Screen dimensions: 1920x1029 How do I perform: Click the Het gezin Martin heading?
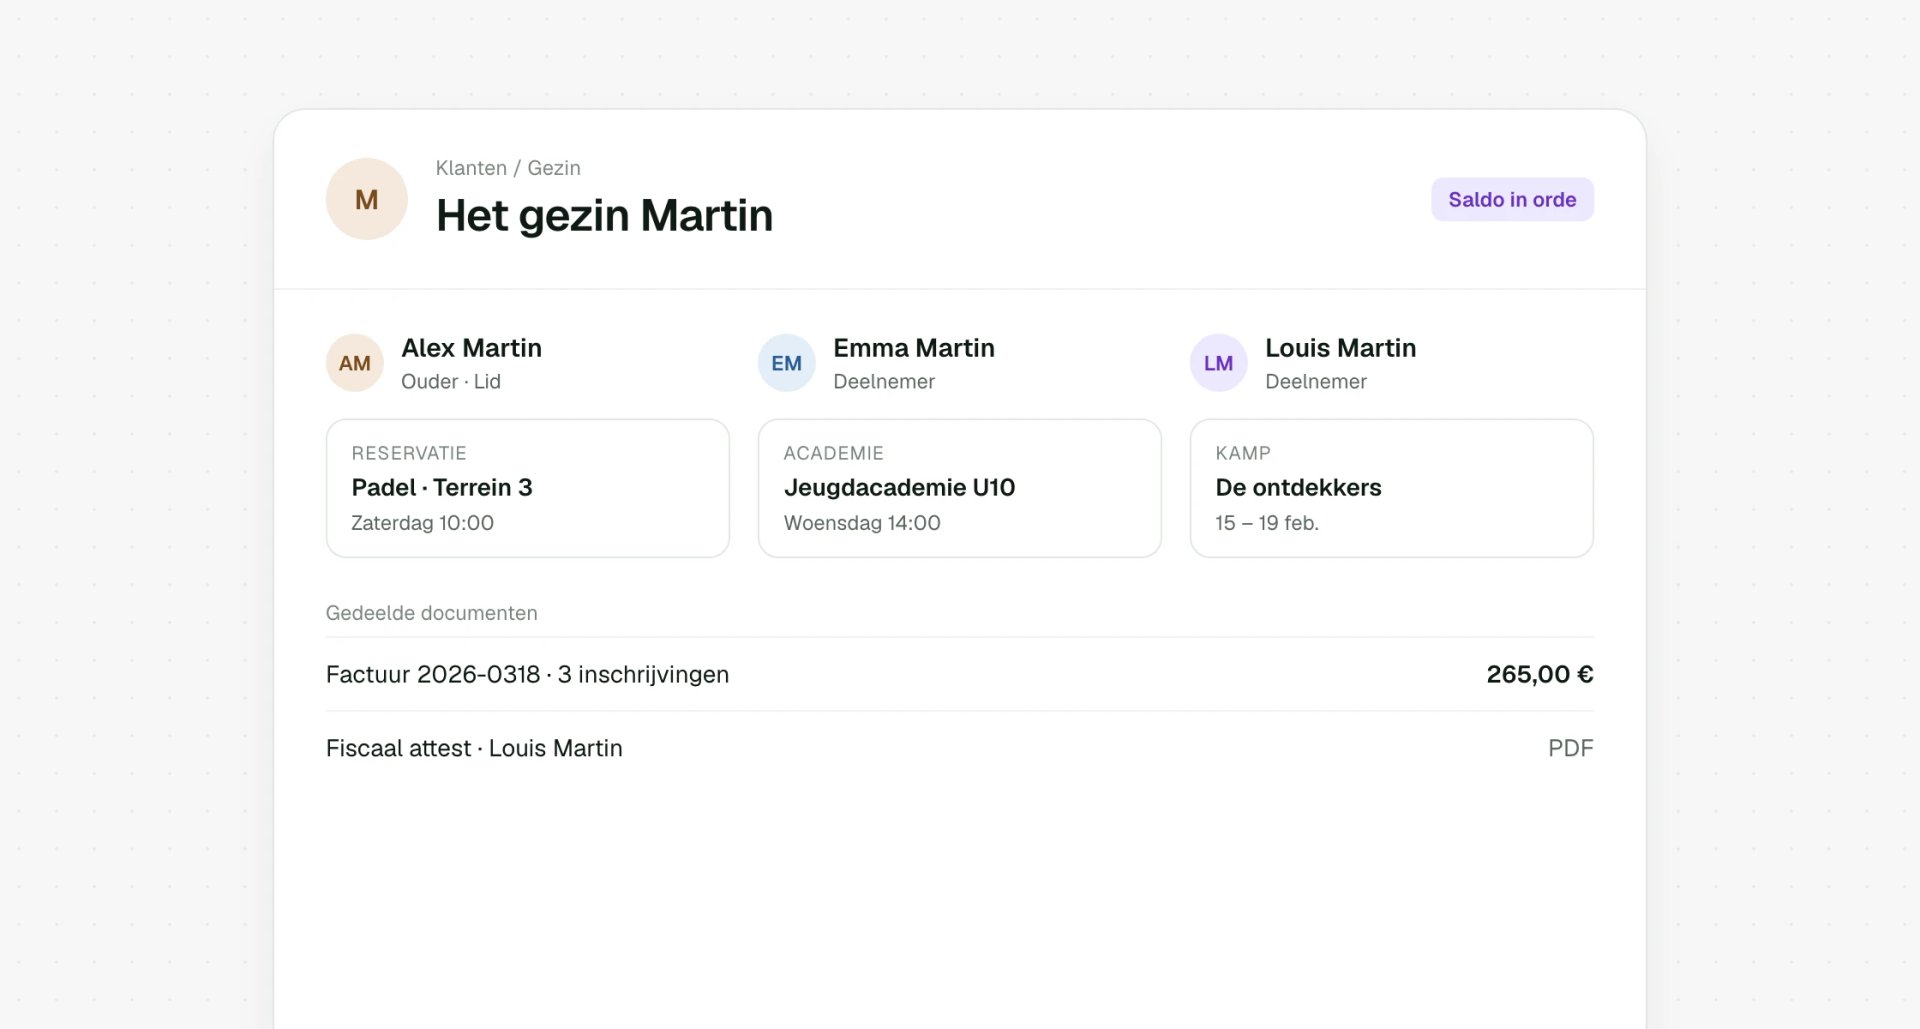pyautogui.click(x=604, y=215)
